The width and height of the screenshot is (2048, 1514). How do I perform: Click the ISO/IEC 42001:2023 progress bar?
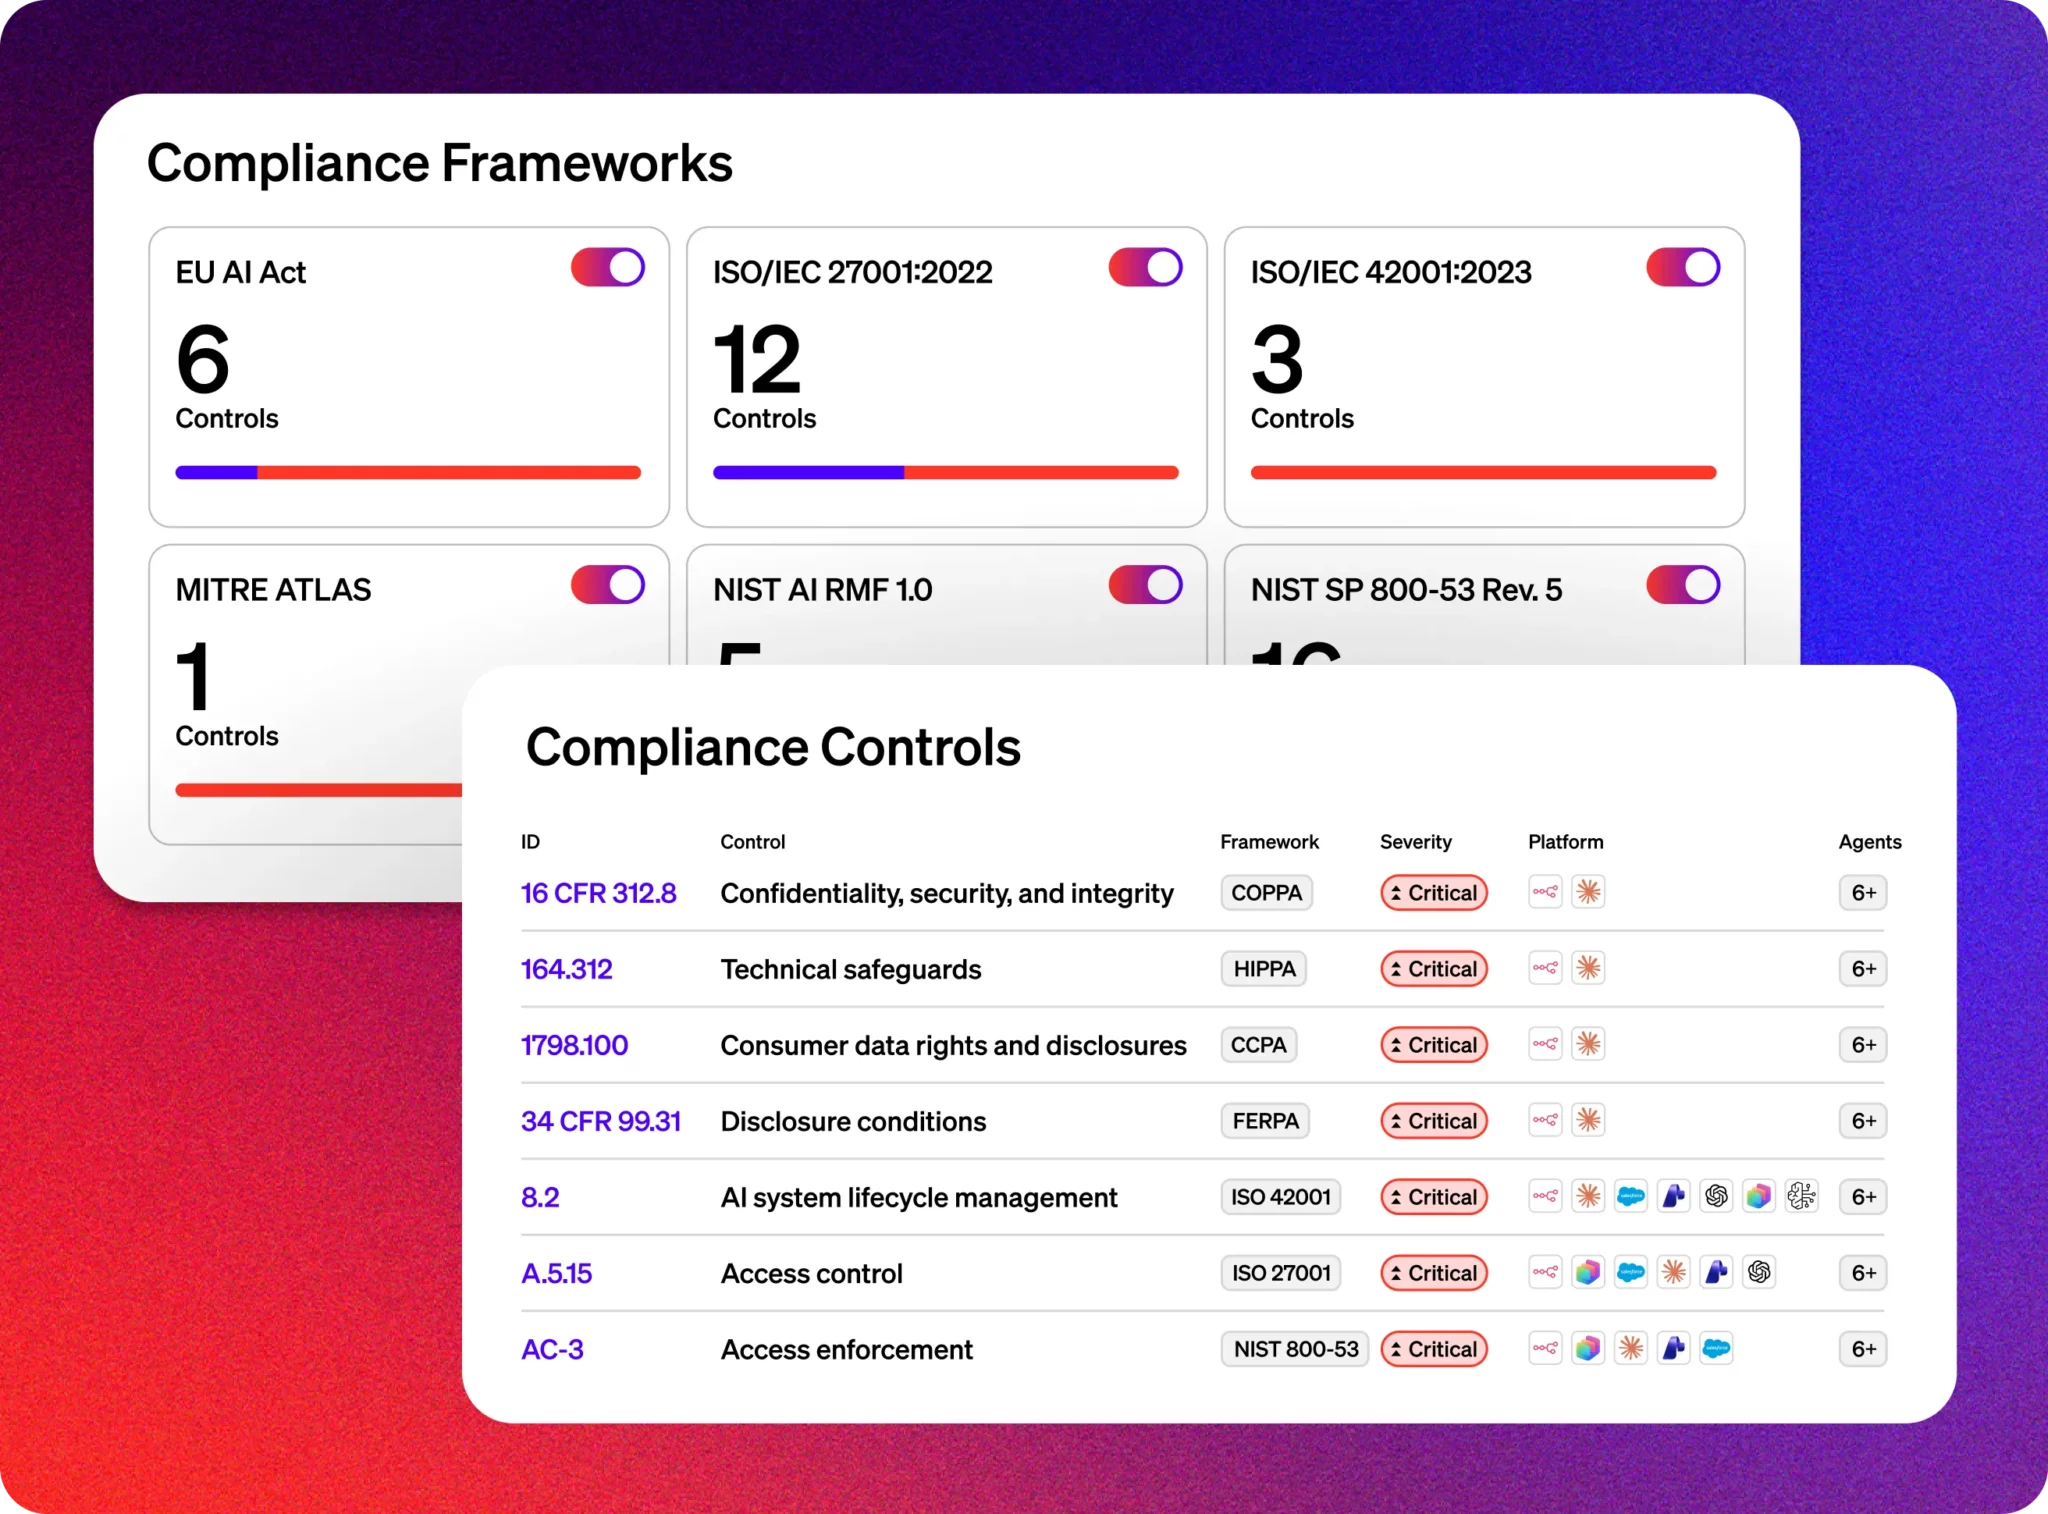click(x=1484, y=472)
